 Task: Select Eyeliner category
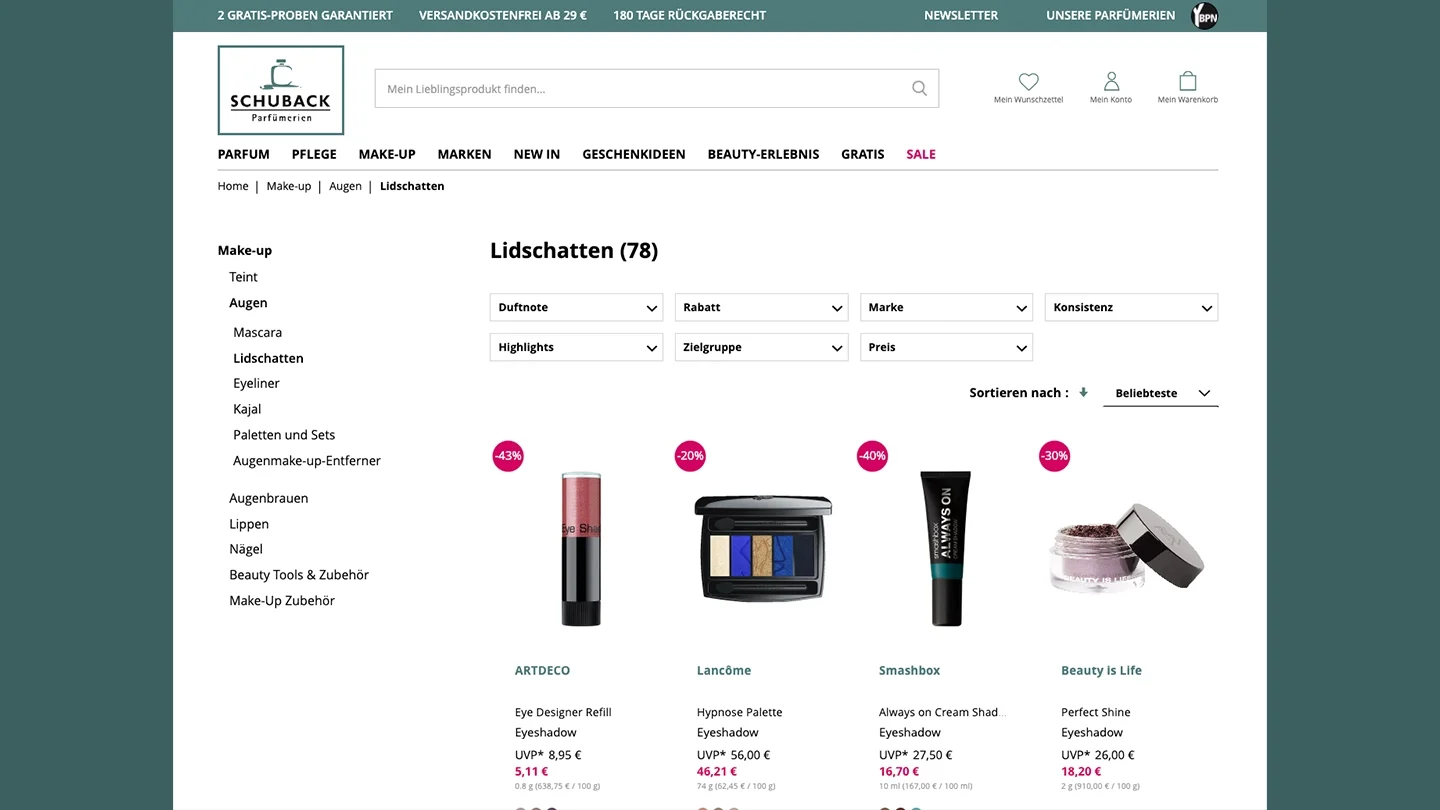pos(256,383)
